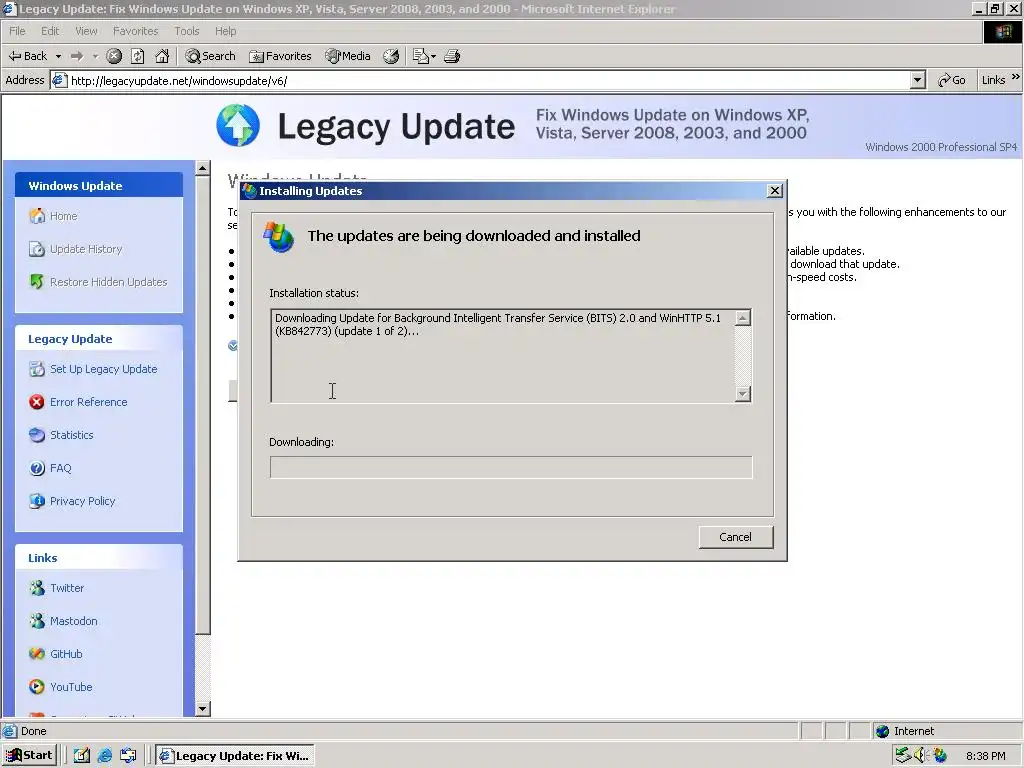
Task: Open the Set Up Legacy Update link
Action: (x=104, y=369)
